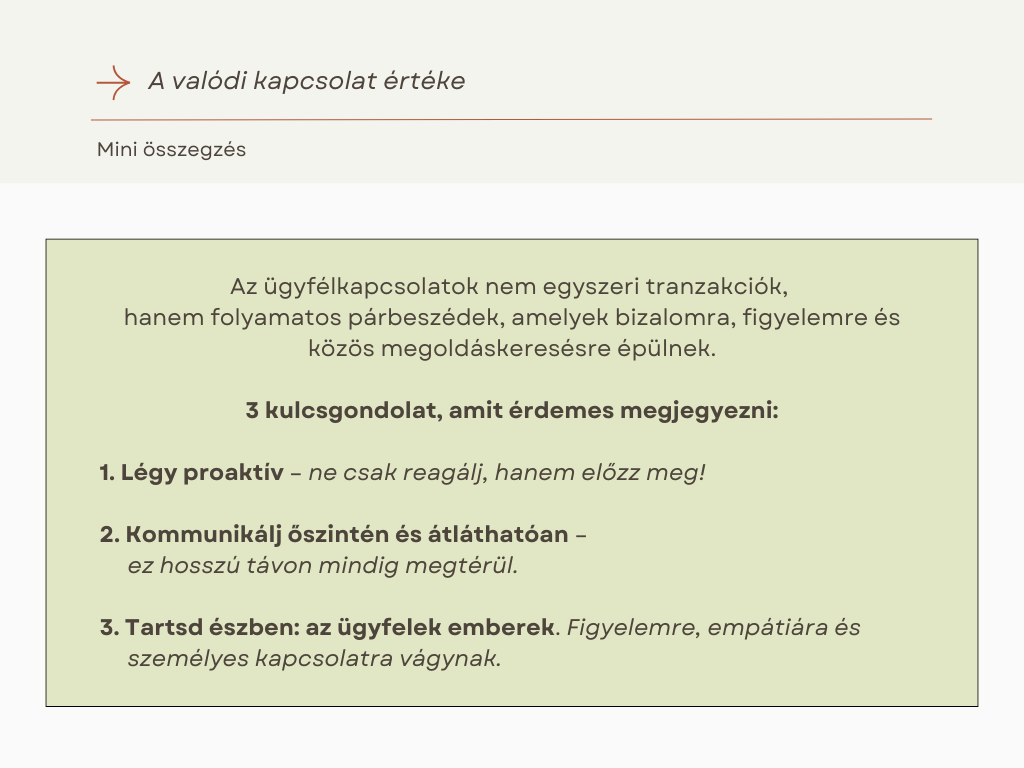Click the red arrow icon beside the title
The height and width of the screenshot is (768, 1024).
(x=113, y=82)
